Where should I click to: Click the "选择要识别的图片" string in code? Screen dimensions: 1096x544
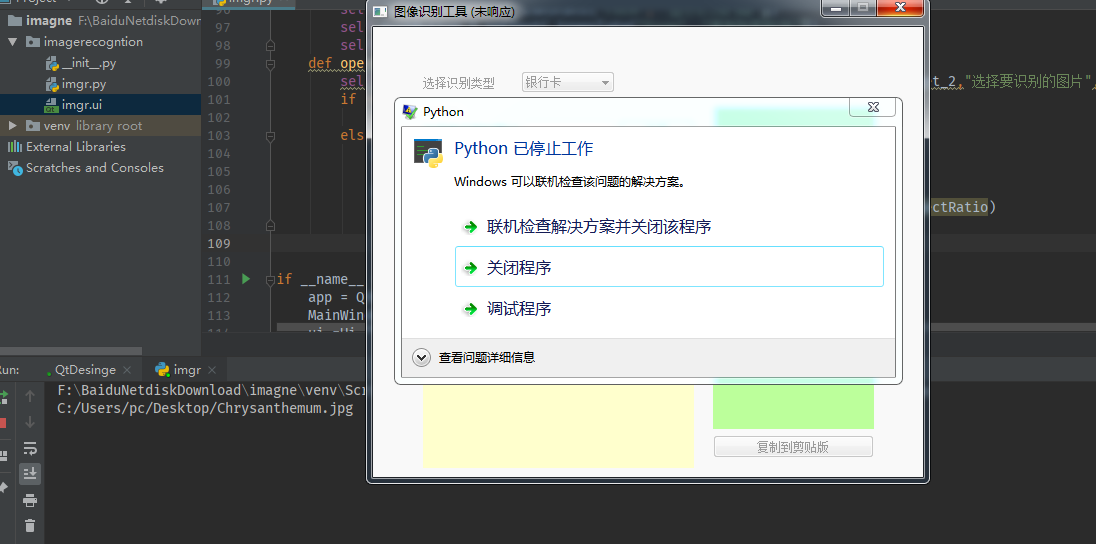click(x=1027, y=82)
